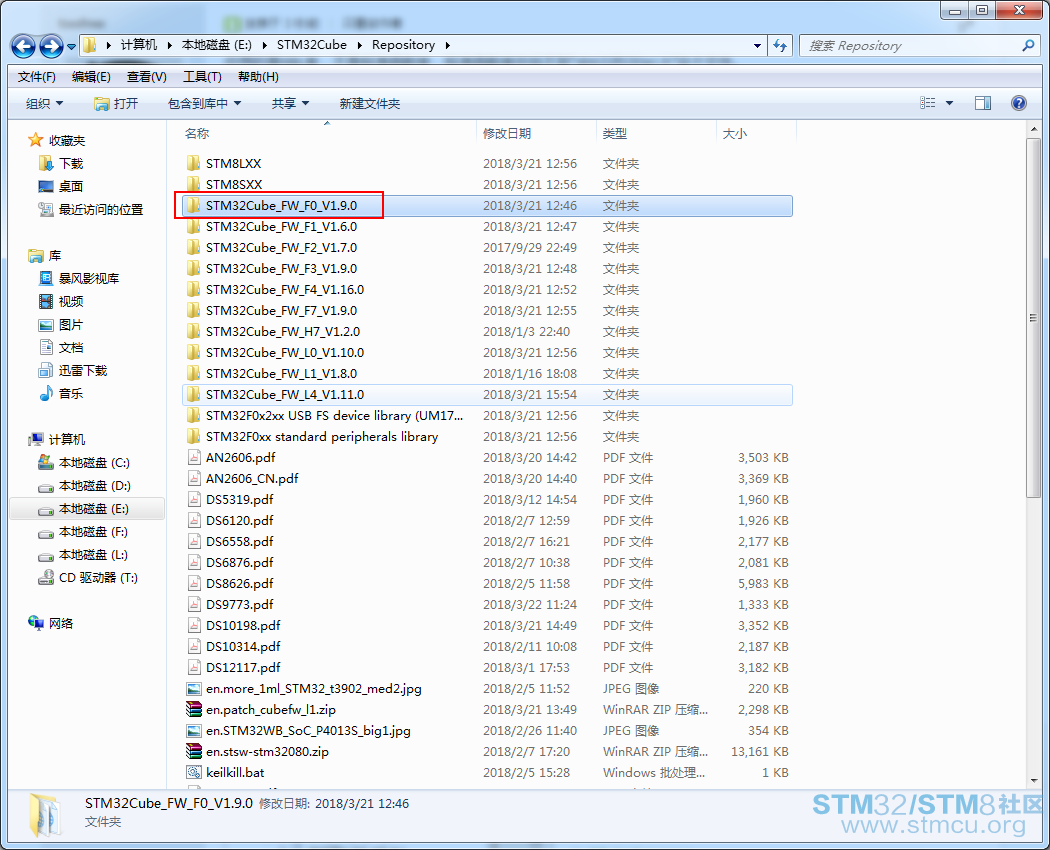Select the 音乐 library
1050x850 pixels.
click(x=71, y=393)
